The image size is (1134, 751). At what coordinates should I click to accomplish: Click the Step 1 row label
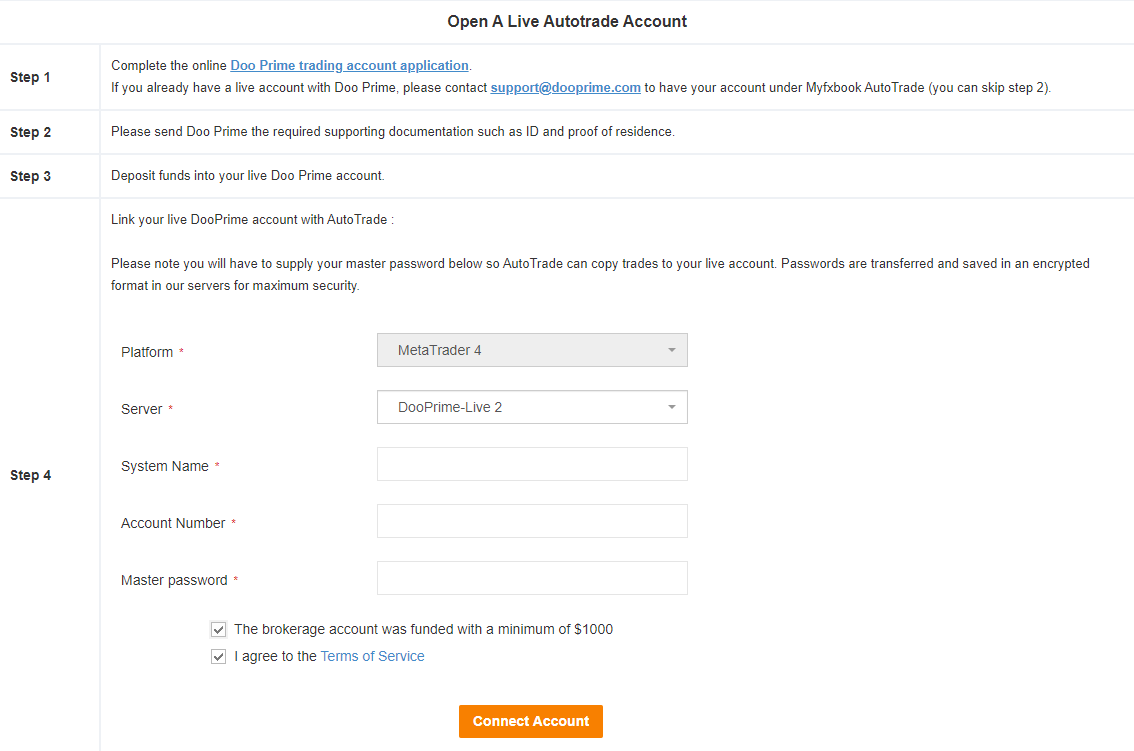point(31,77)
